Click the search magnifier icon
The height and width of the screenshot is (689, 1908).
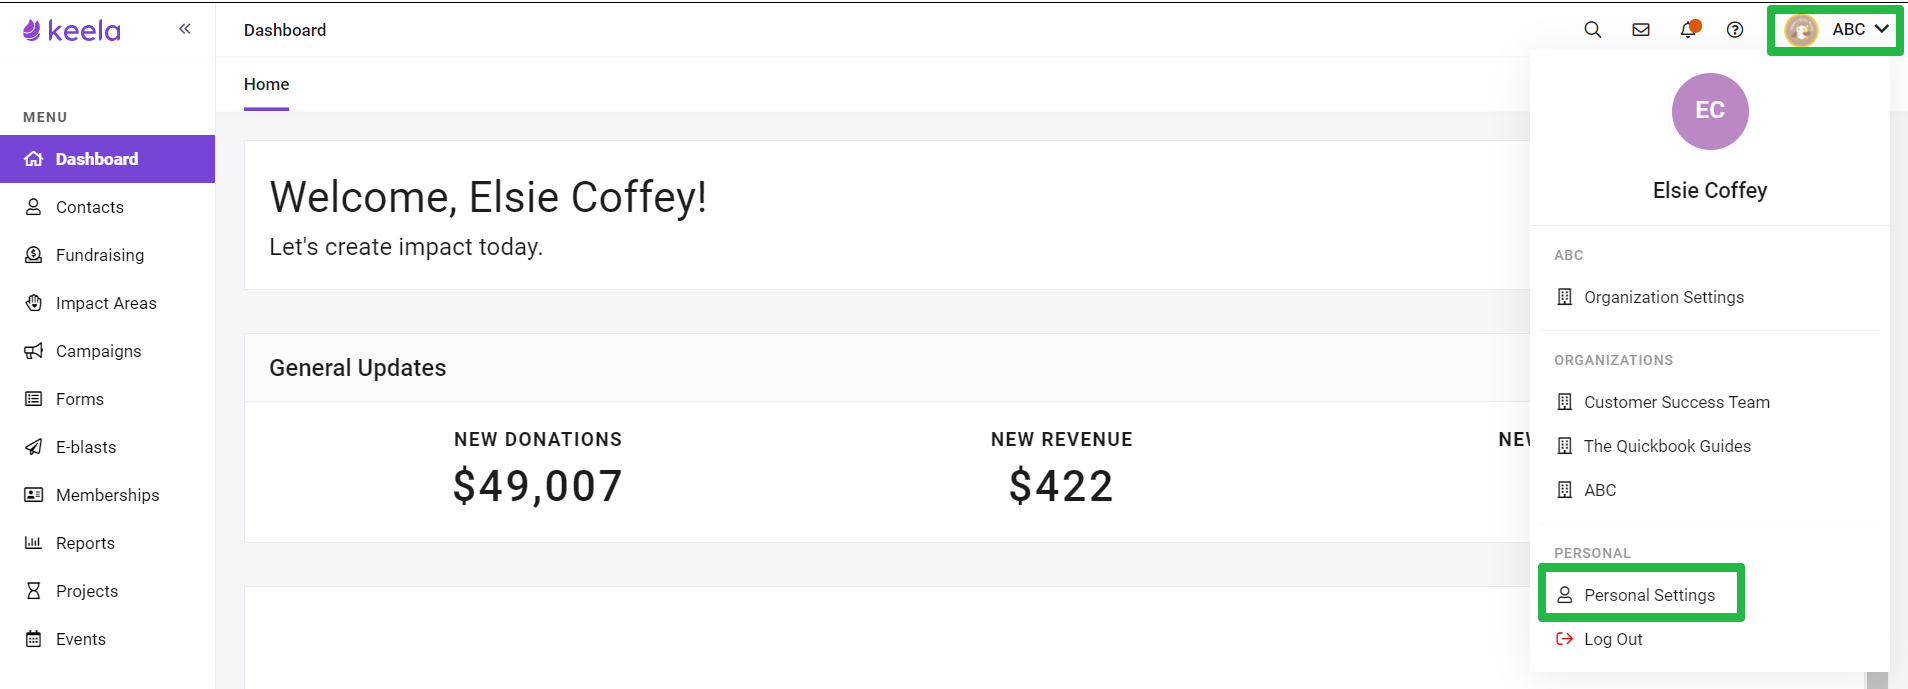(x=1593, y=30)
